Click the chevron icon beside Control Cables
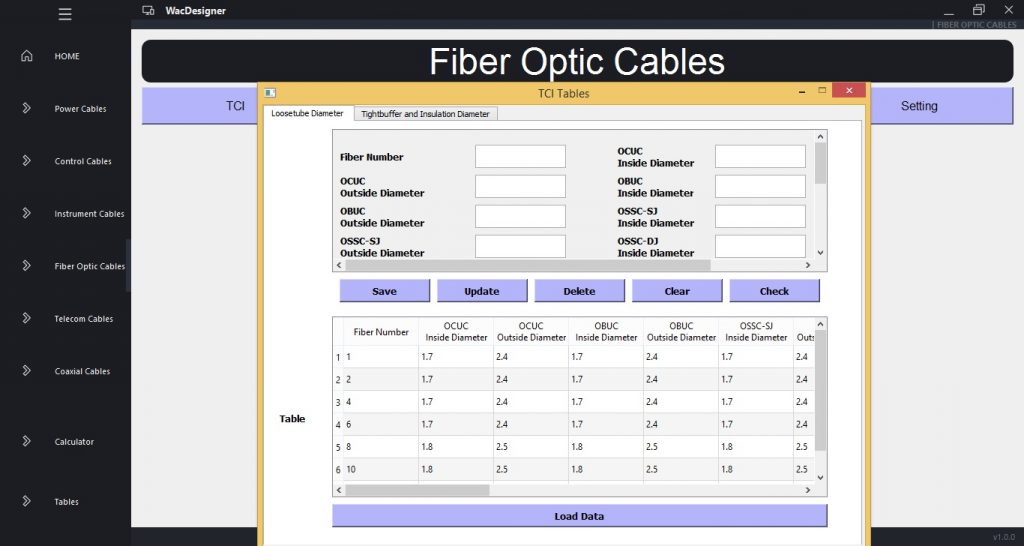This screenshot has width=1024, height=546. [x=27, y=161]
